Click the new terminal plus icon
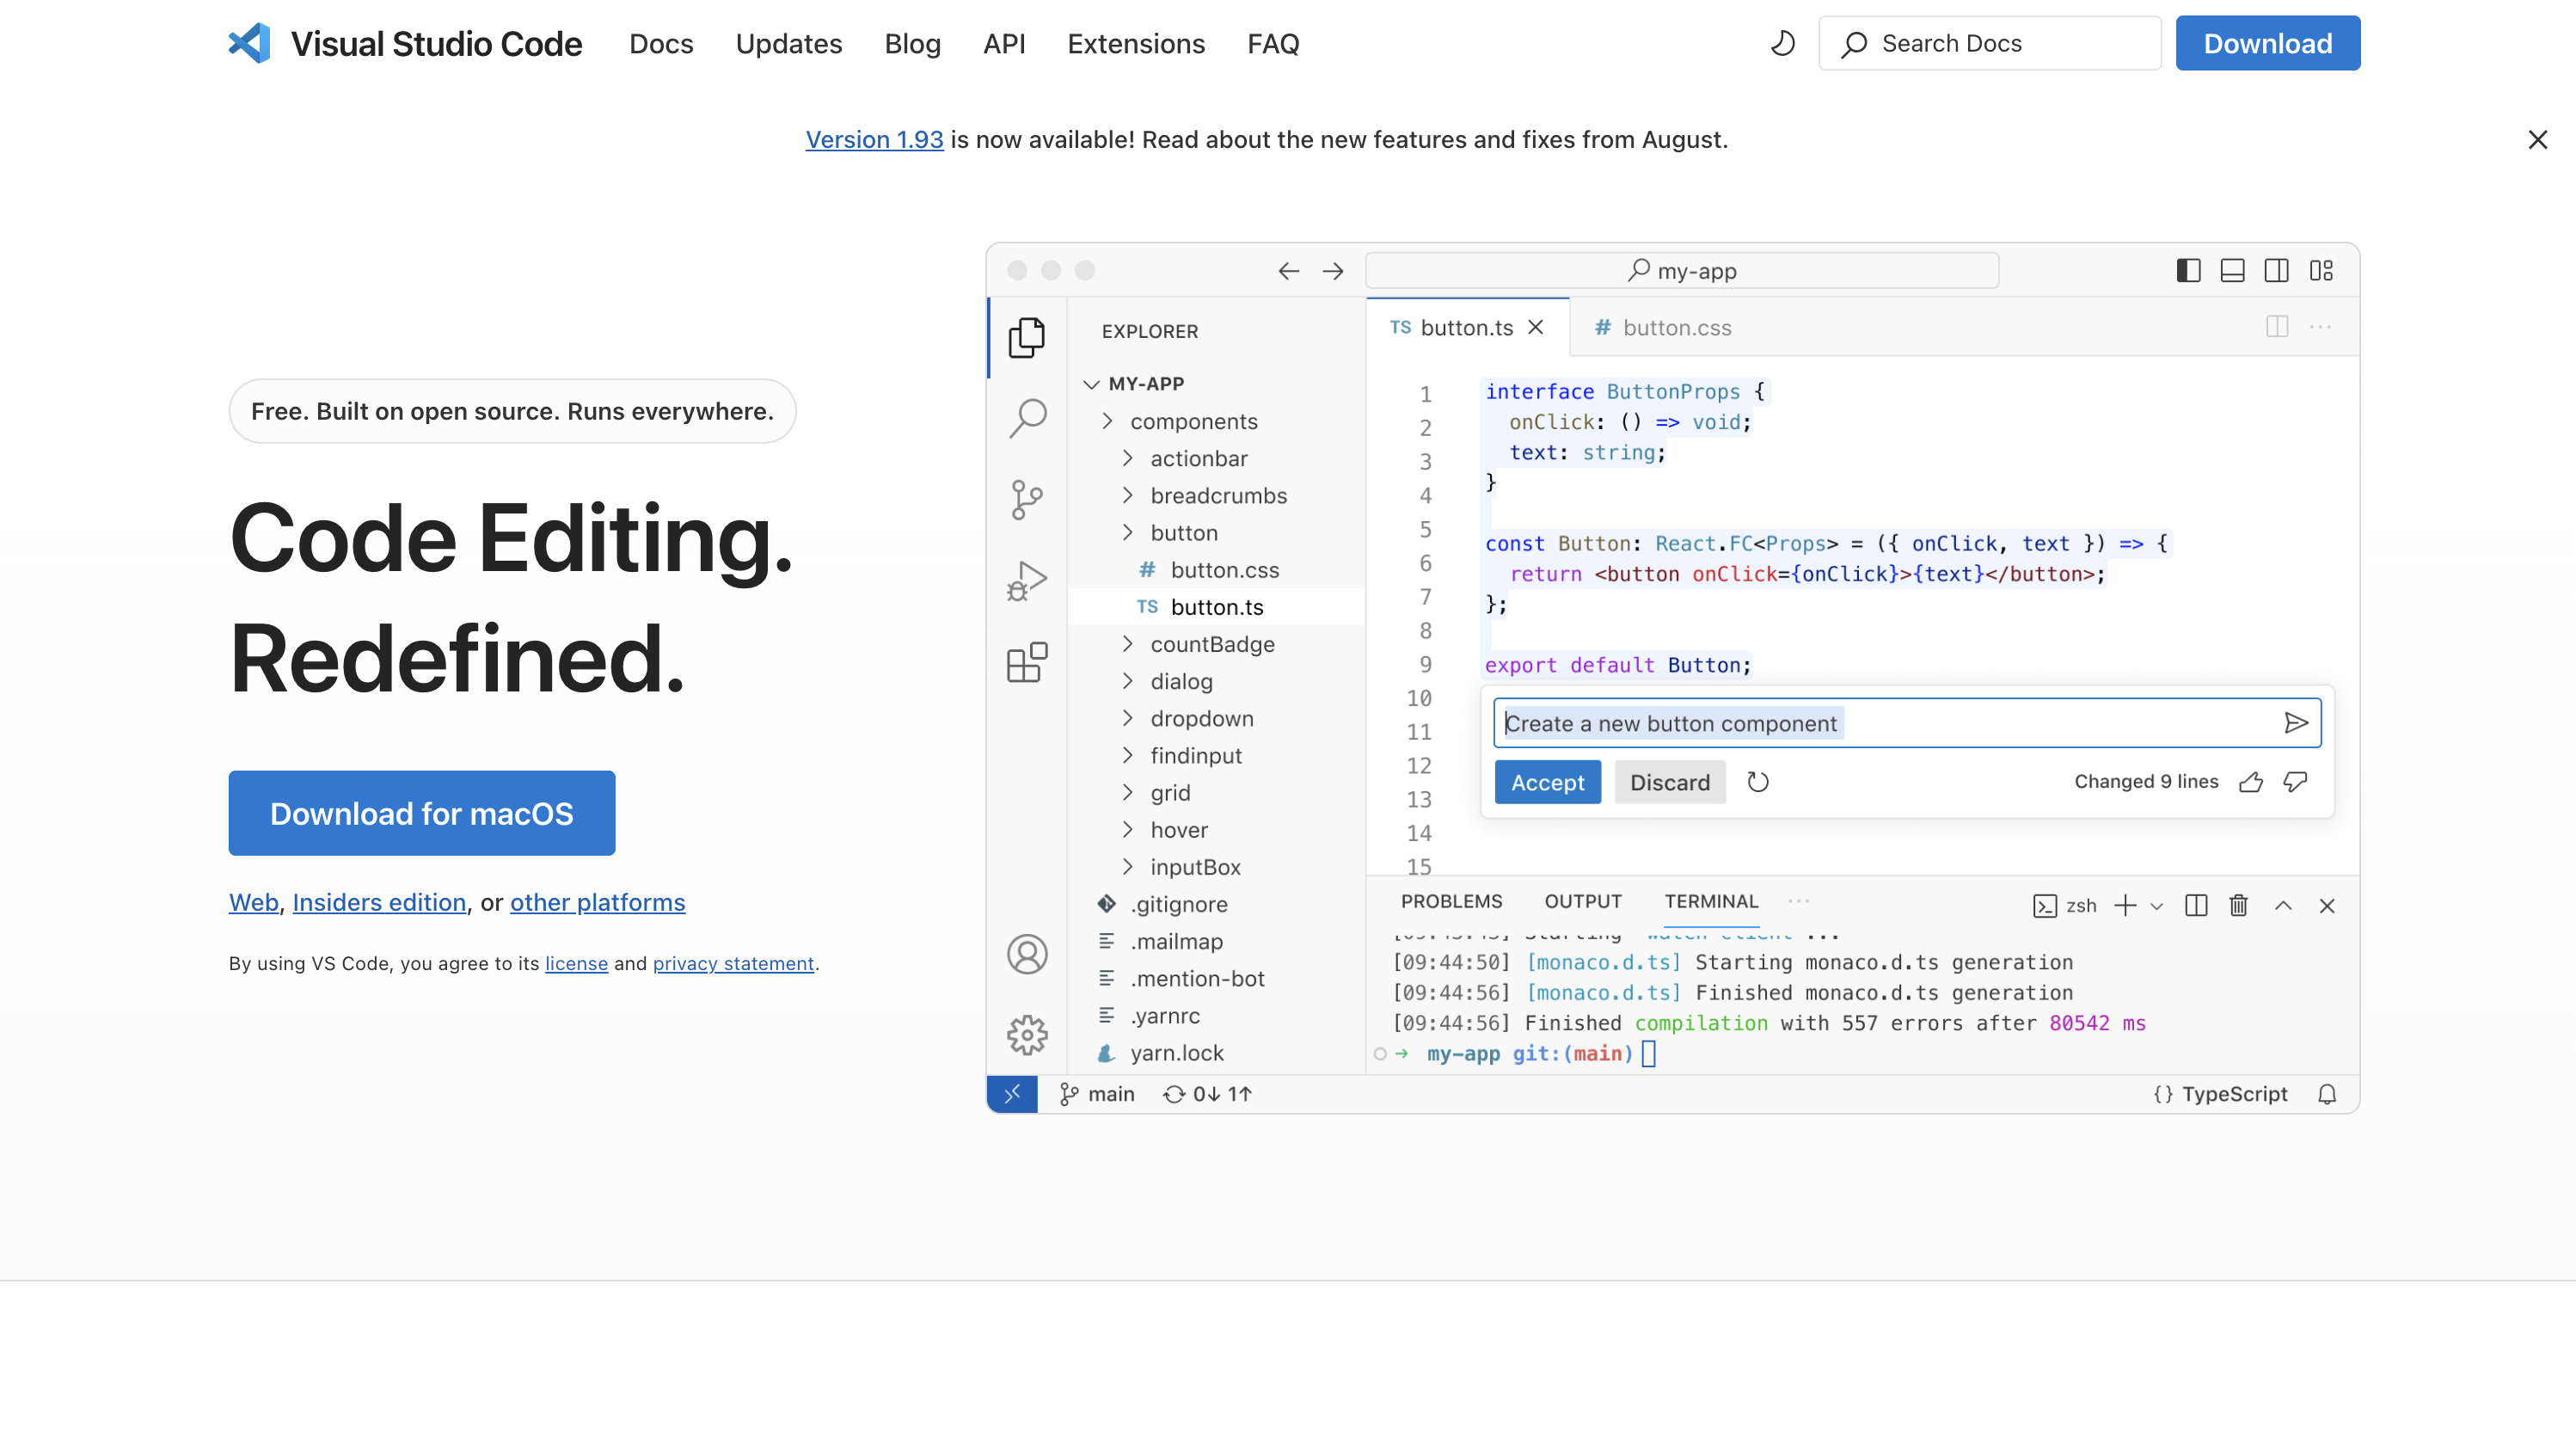Viewport: 2576px width, 1450px height. [x=2125, y=905]
